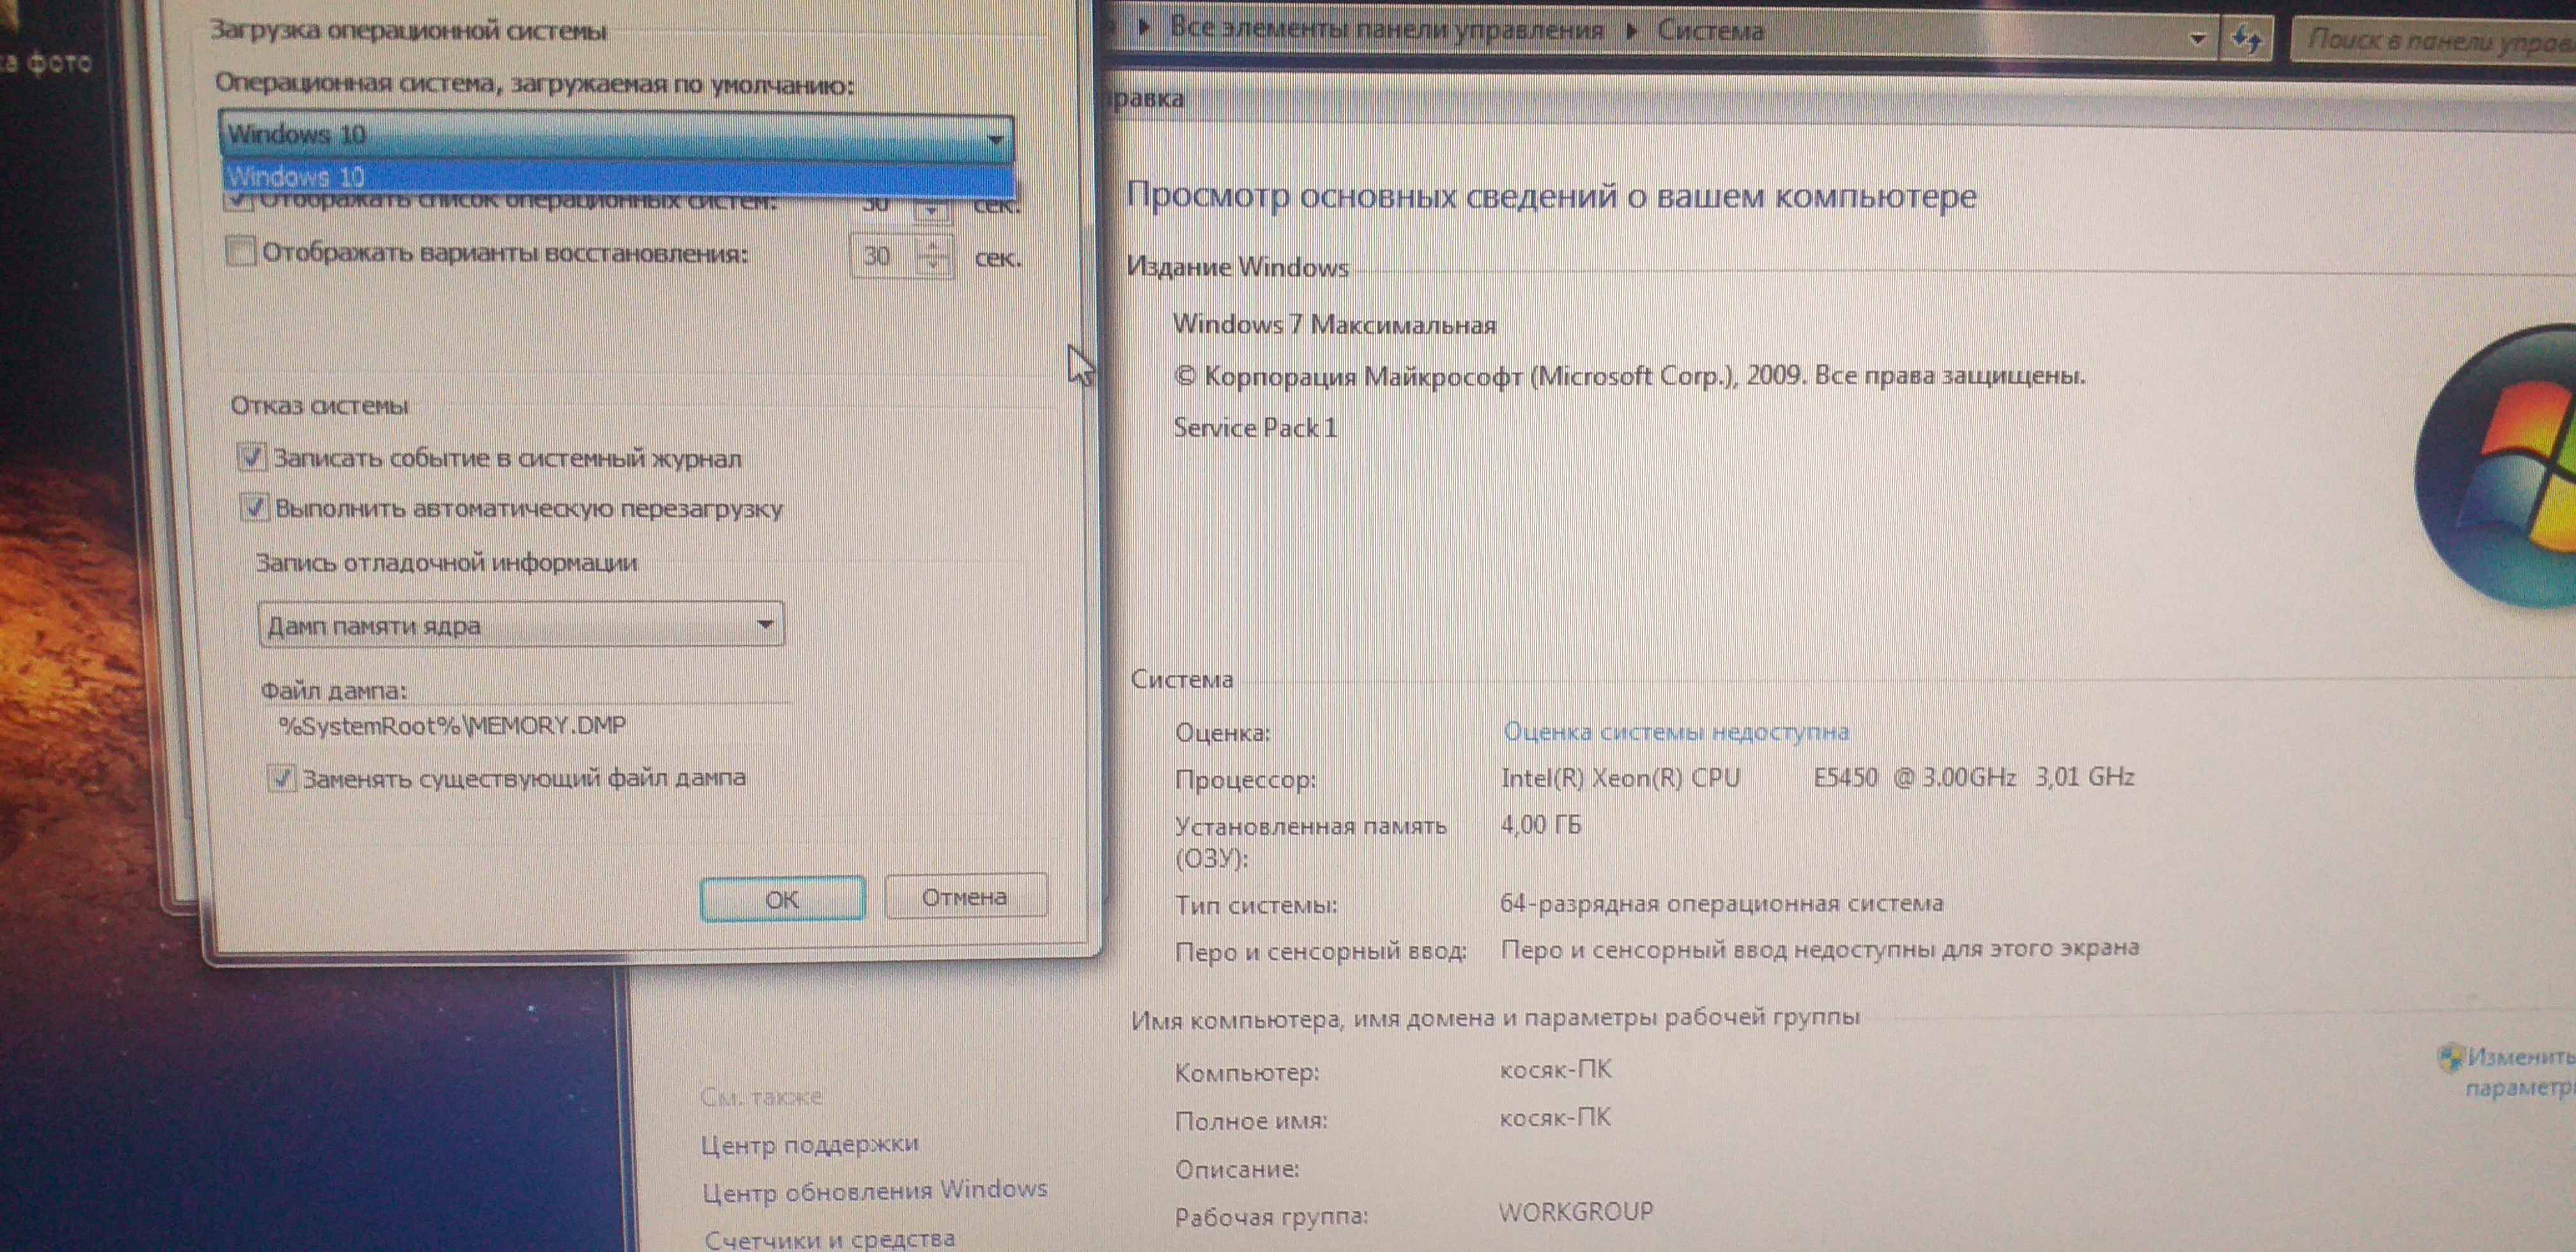Image resolution: width=2576 pixels, height=1252 pixels.
Task: Toggle write event to system log
Action: coord(251,458)
